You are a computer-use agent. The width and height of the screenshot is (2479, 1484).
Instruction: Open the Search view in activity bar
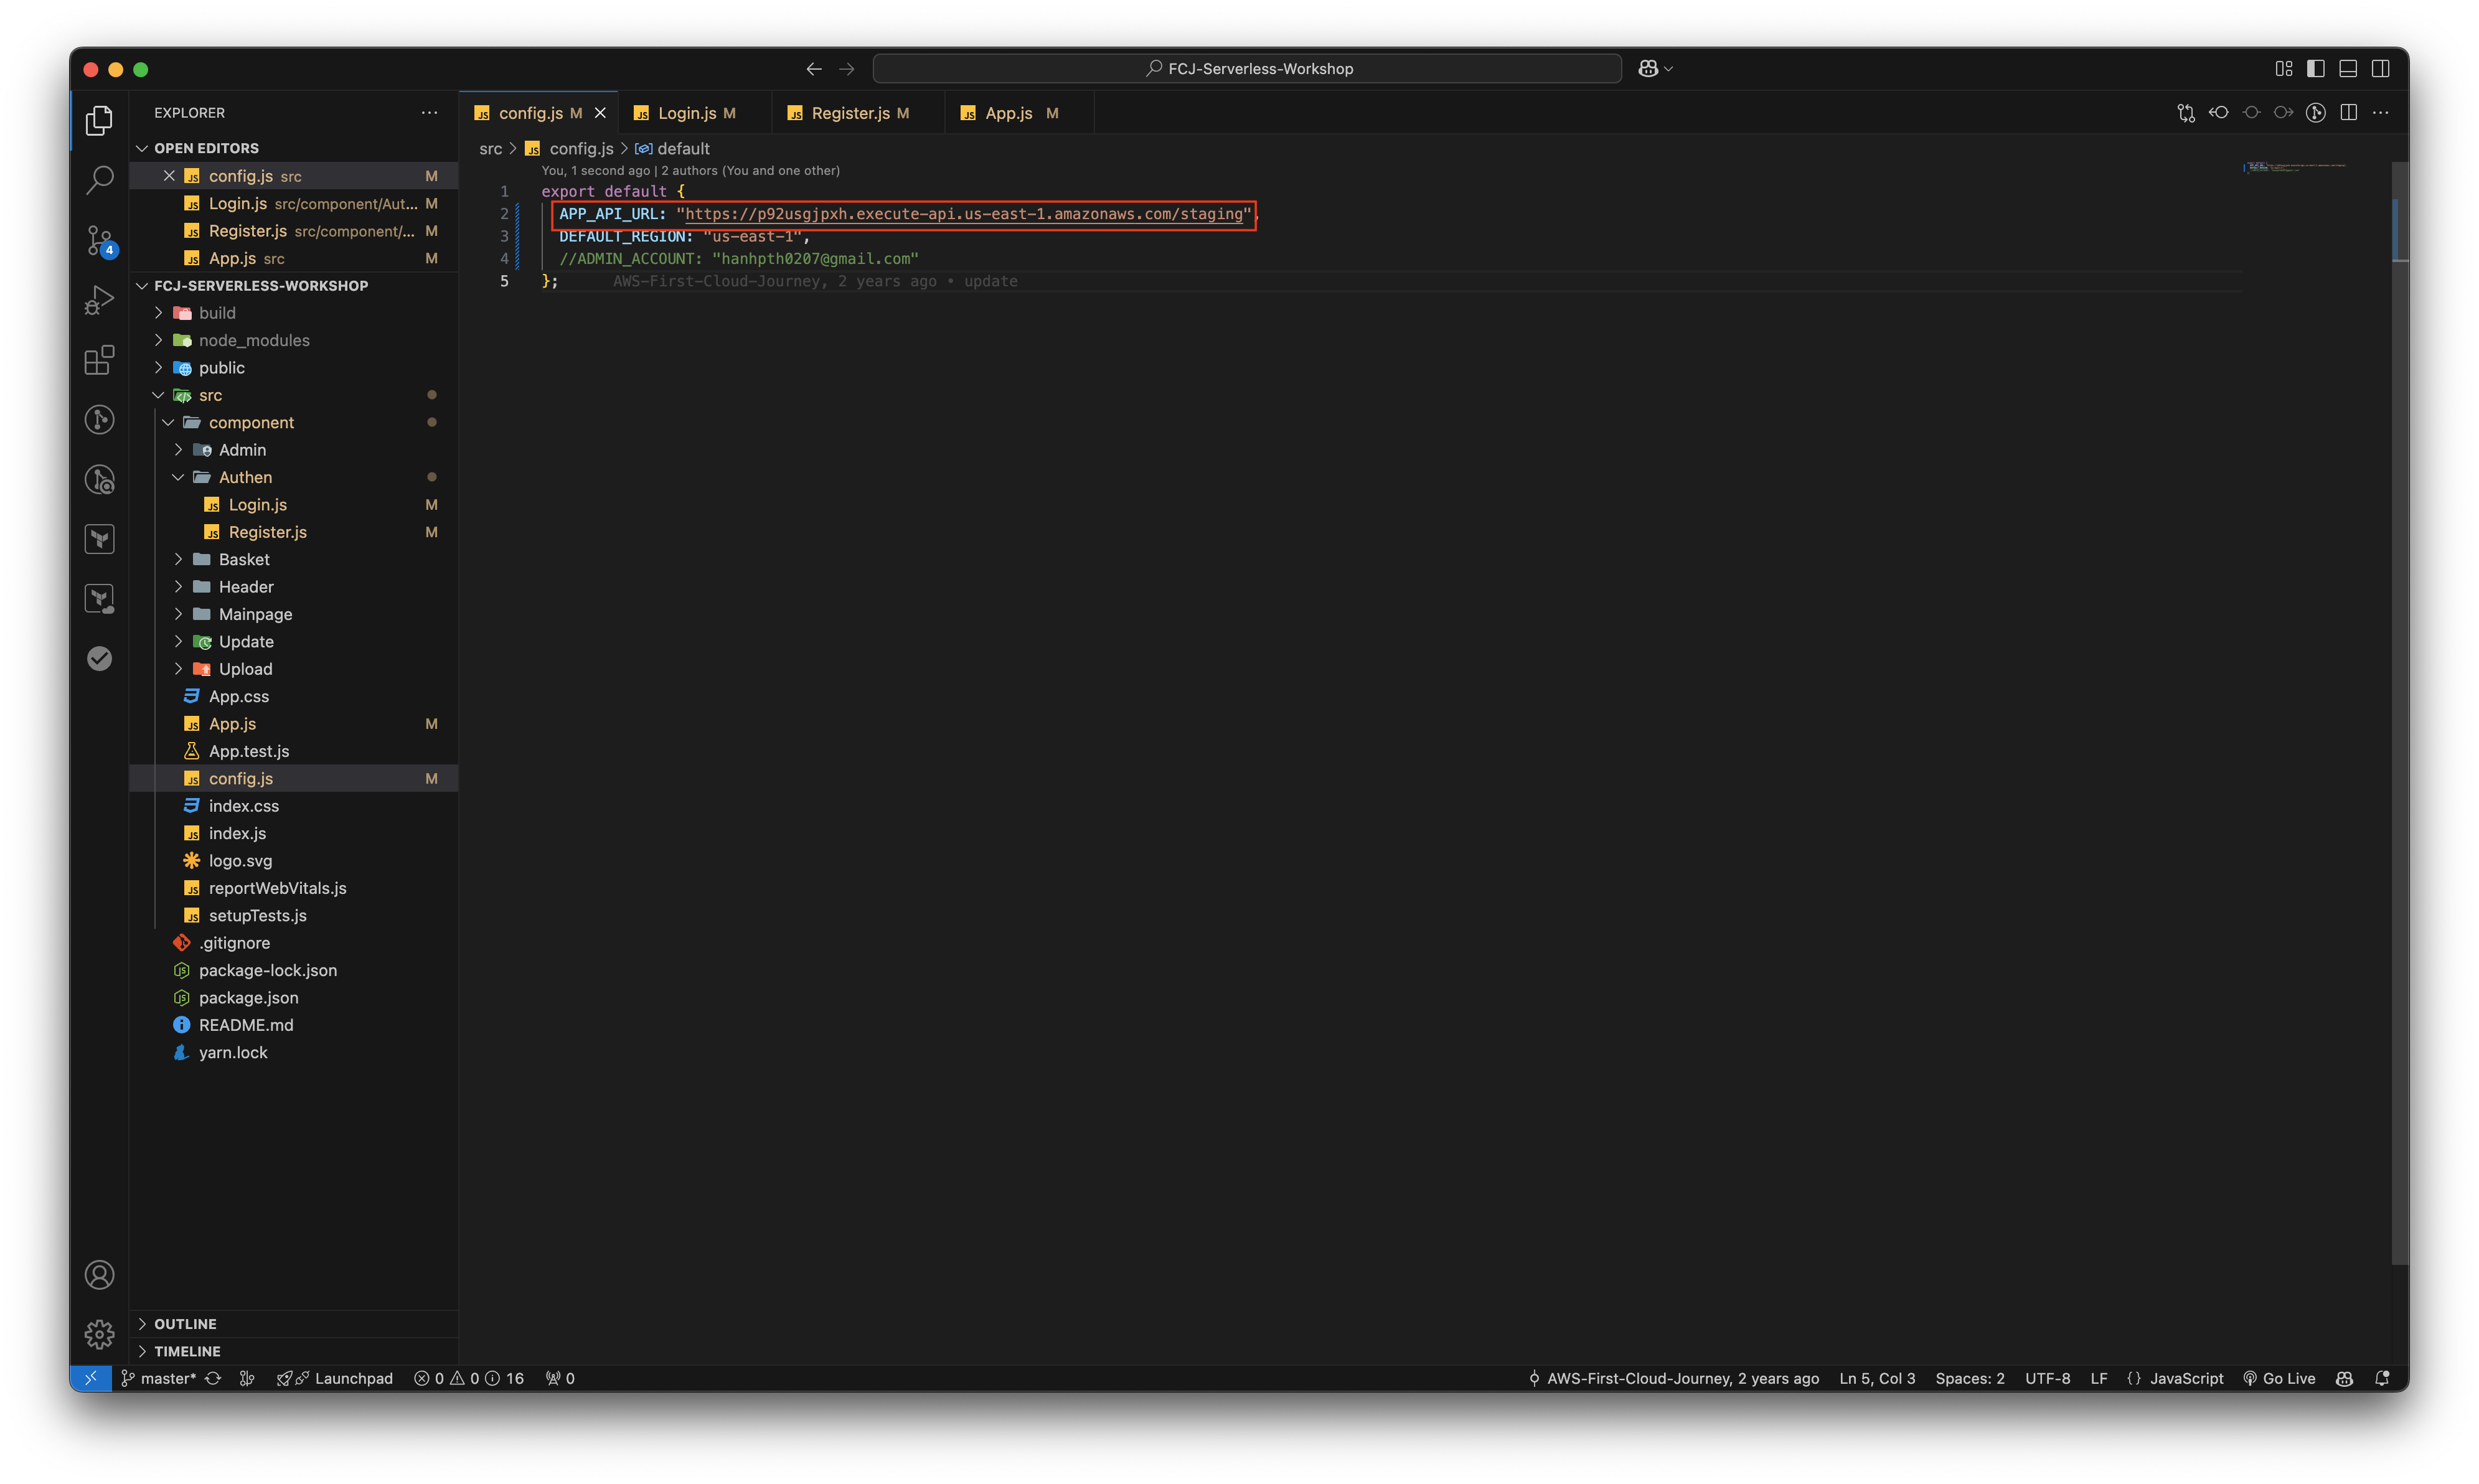[99, 181]
